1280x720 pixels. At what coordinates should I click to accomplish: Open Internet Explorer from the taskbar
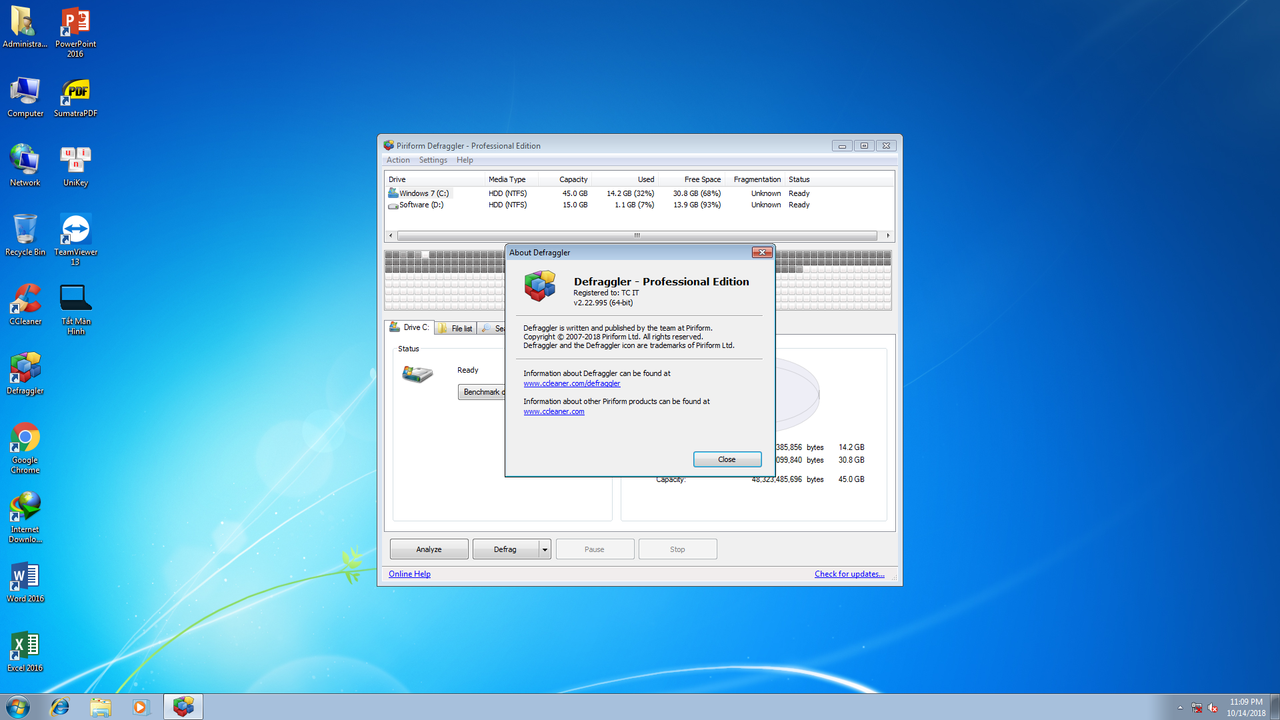pos(60,707)
